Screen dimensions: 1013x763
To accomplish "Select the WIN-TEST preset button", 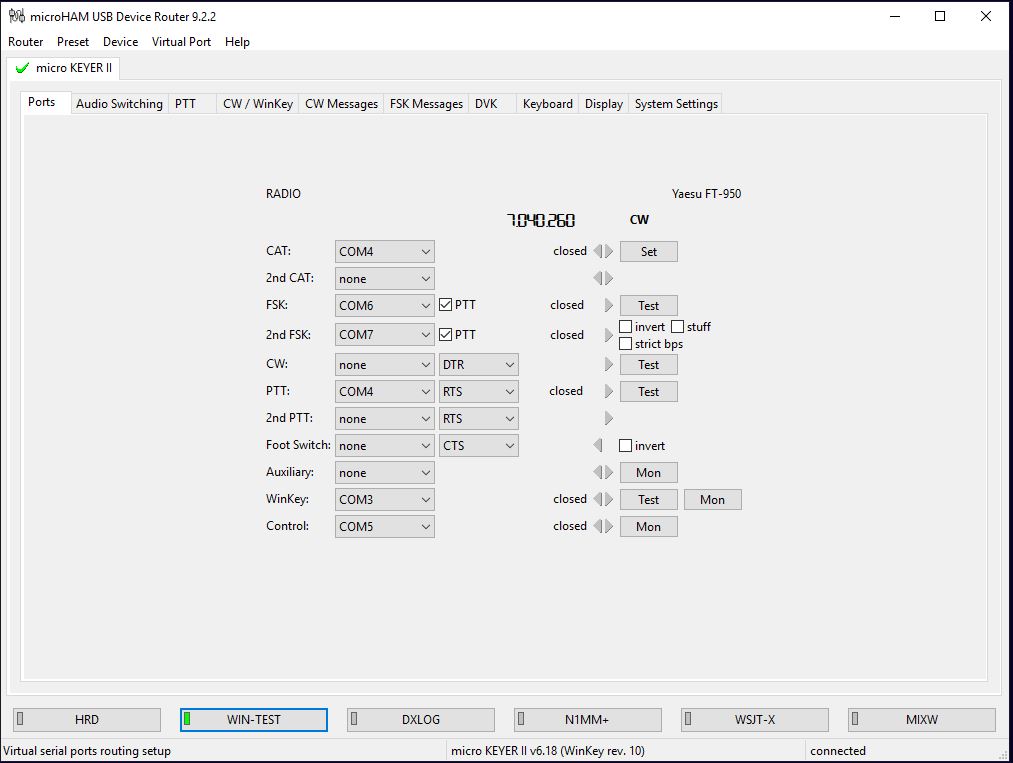I will (254, 720).
